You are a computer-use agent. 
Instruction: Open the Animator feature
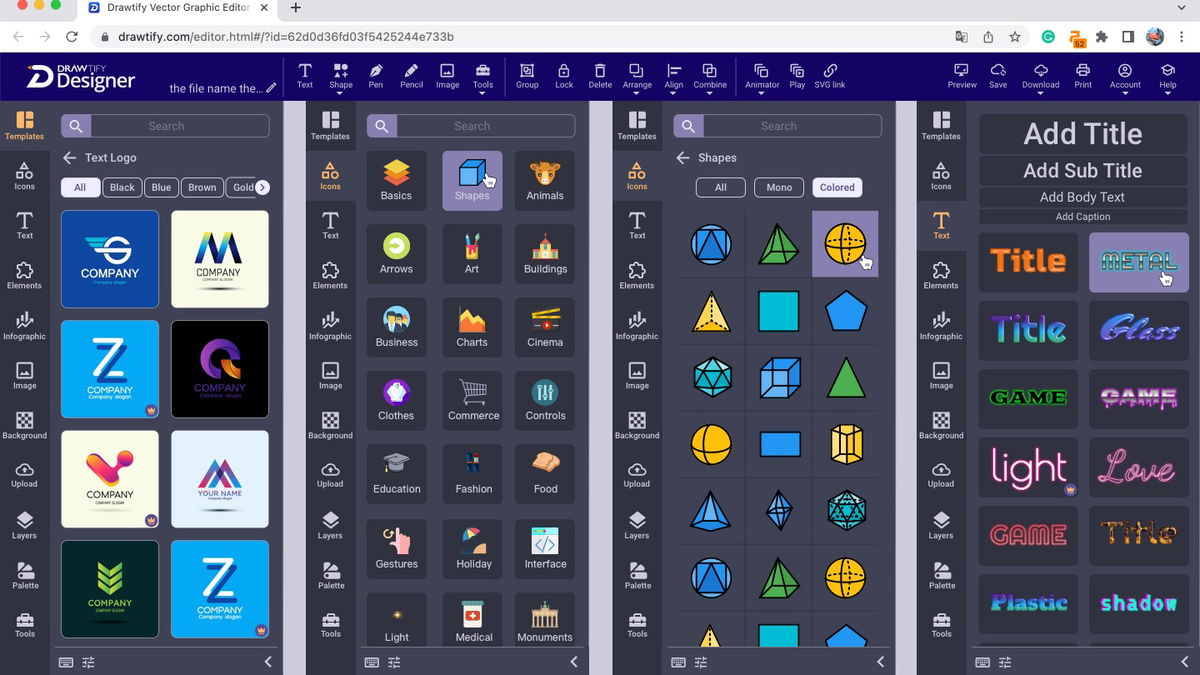pyautogui.click(x=761, y=75)
